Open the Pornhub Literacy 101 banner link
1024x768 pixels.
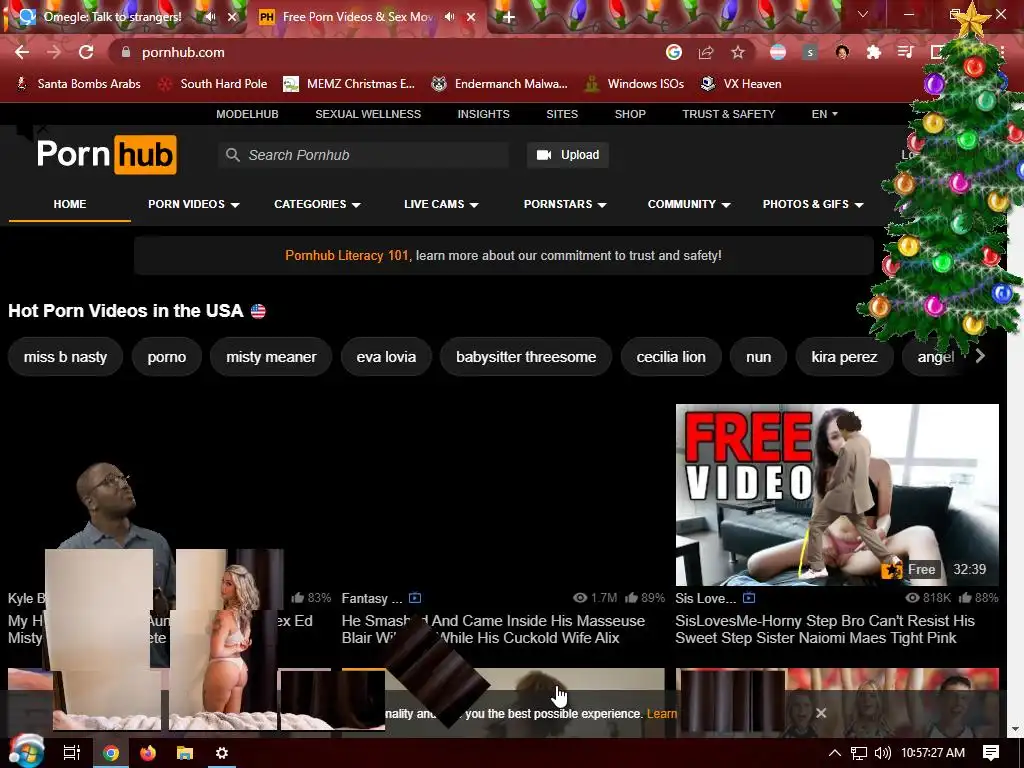pos(347,255)
